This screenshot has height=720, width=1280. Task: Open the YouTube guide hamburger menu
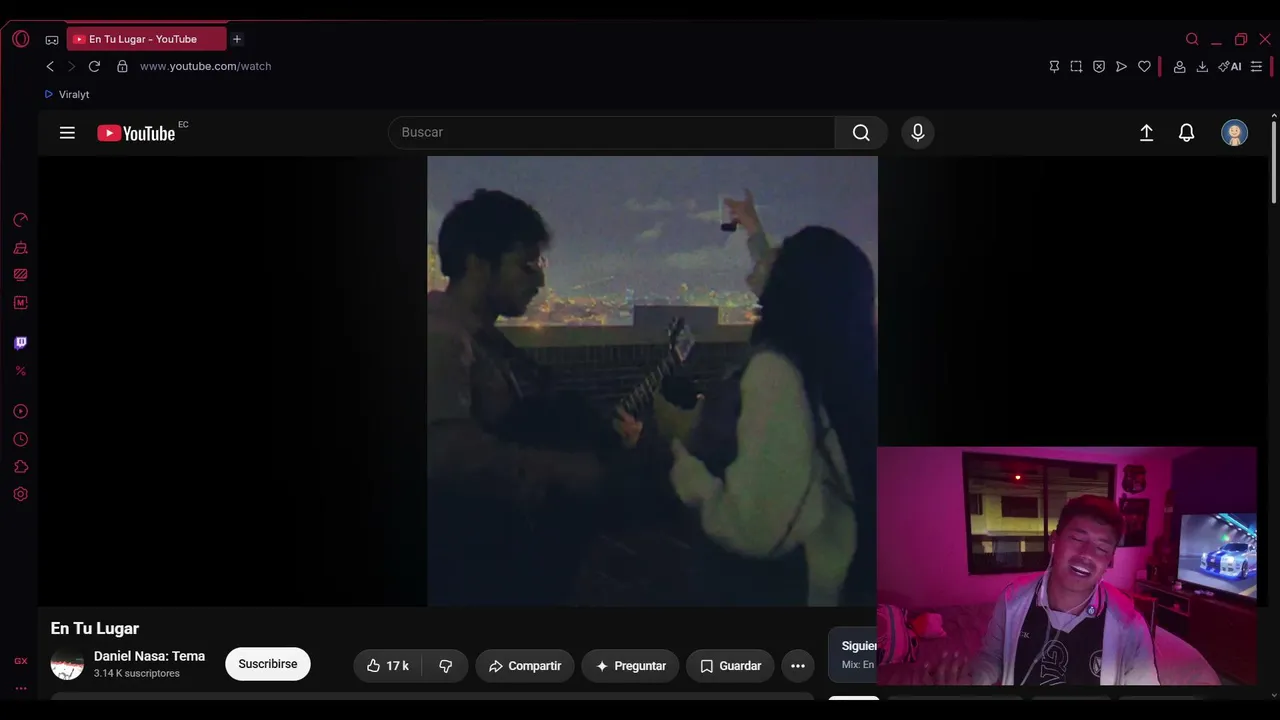67,132
